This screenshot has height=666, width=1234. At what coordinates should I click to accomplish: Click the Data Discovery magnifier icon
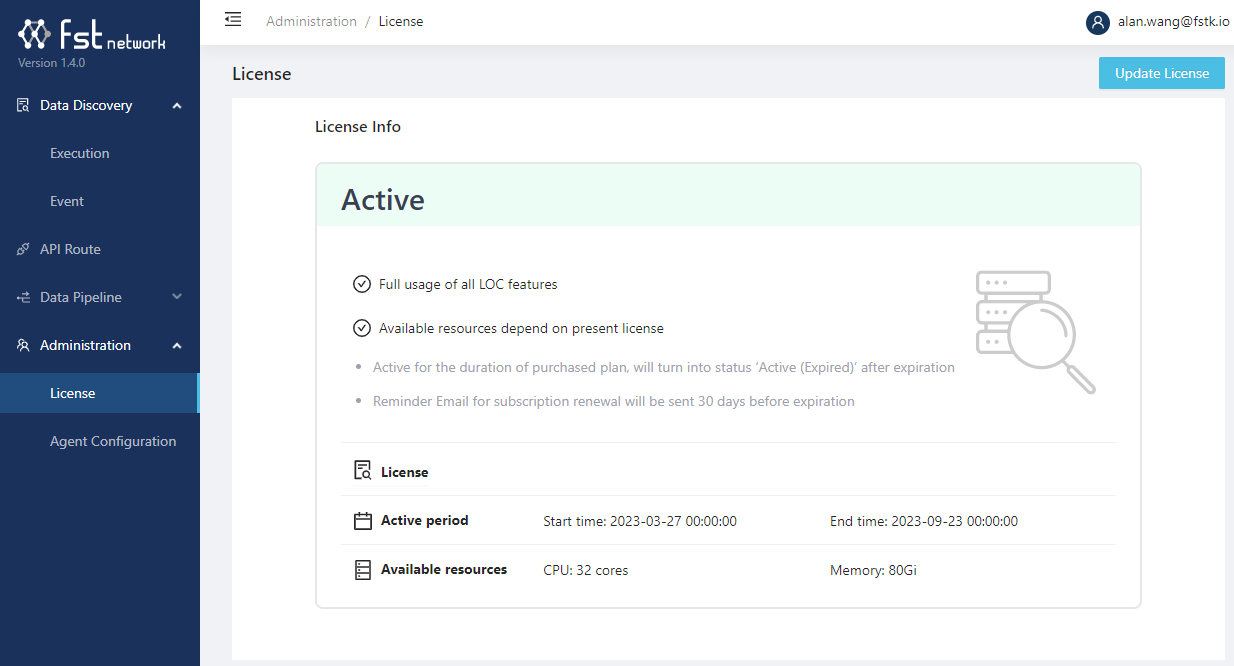tap(23, 105)
